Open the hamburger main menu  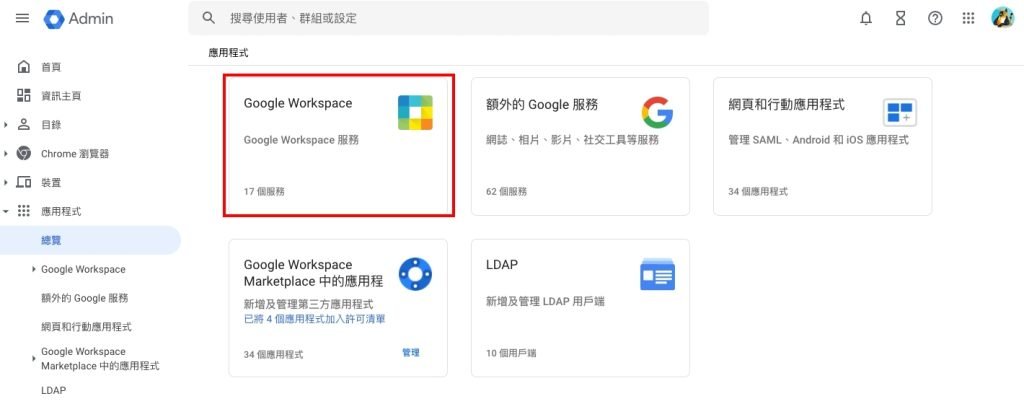pyautogui.click(x=22, y=18)
